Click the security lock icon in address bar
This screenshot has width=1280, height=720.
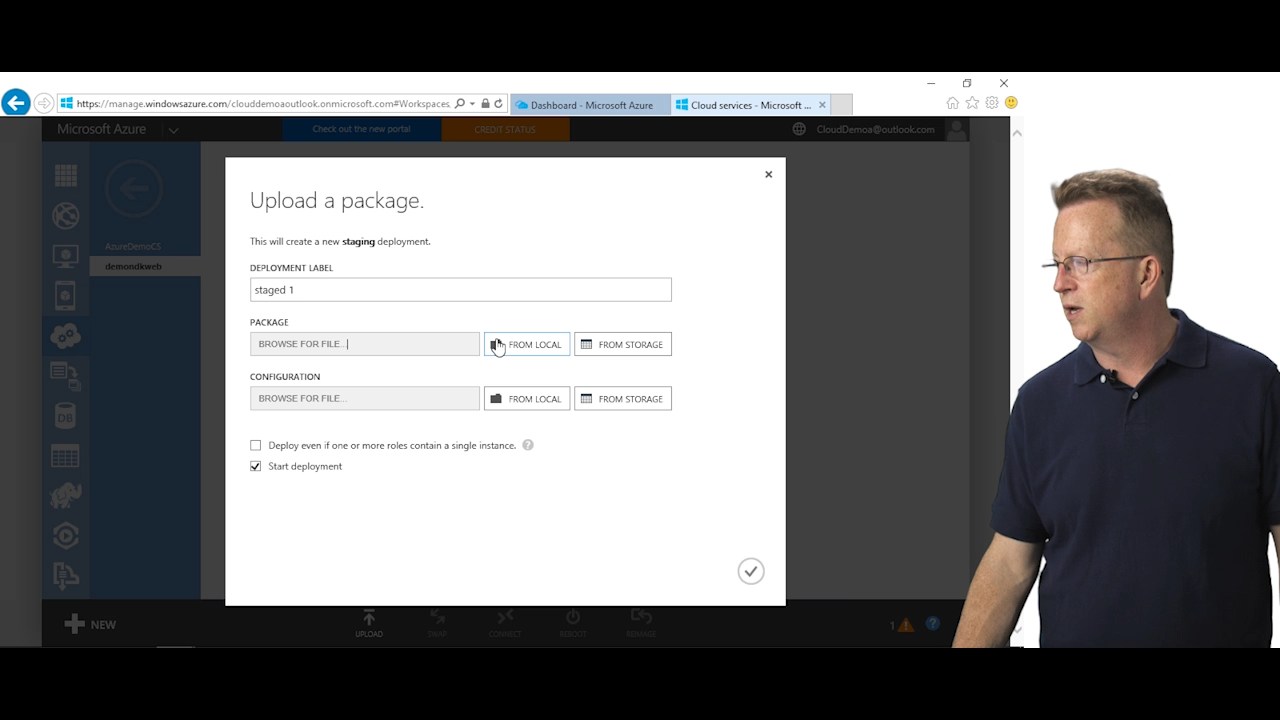[x=485, y=103]
